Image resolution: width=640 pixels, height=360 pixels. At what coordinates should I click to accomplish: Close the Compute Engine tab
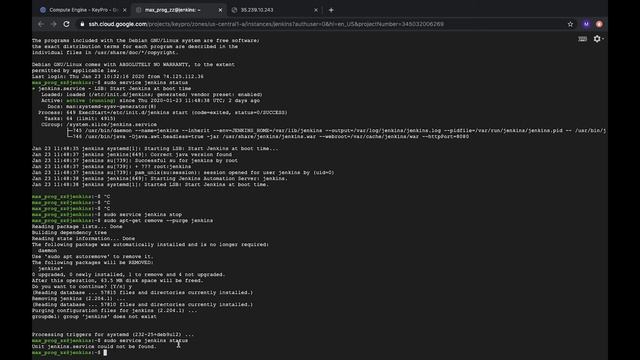coord(124,10)
